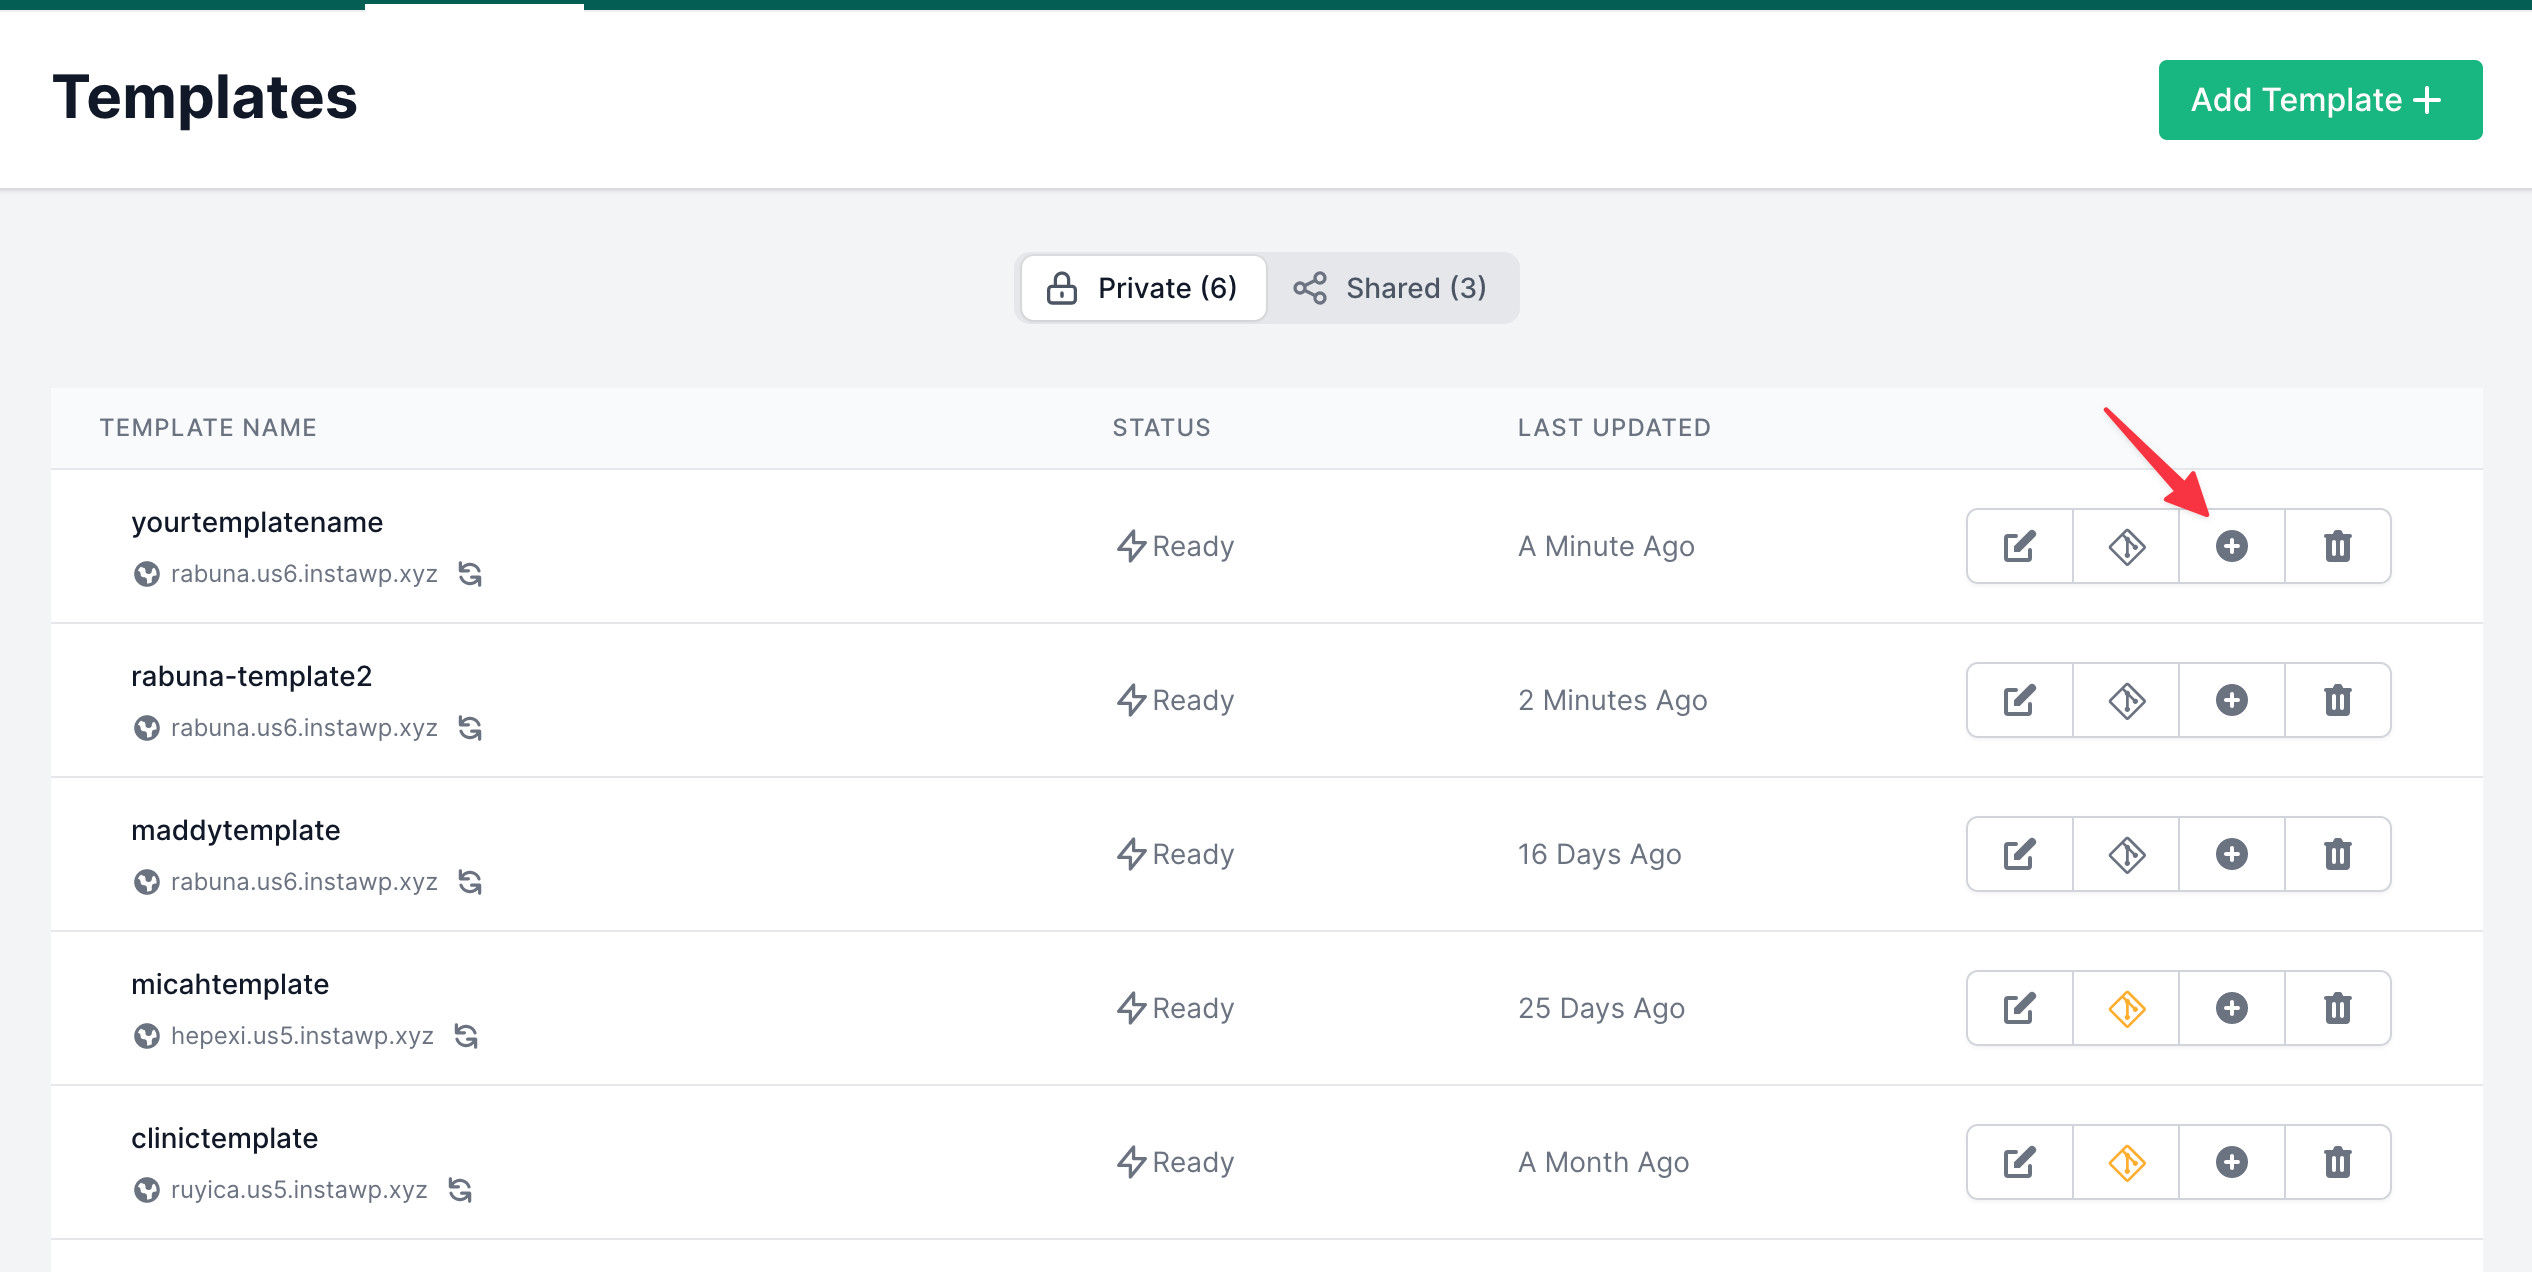This screenshot has width=2532, height=1272.
Task: Sync icon next to ruyica.us5.instawp.xyz
Action: click(460, 1190)
